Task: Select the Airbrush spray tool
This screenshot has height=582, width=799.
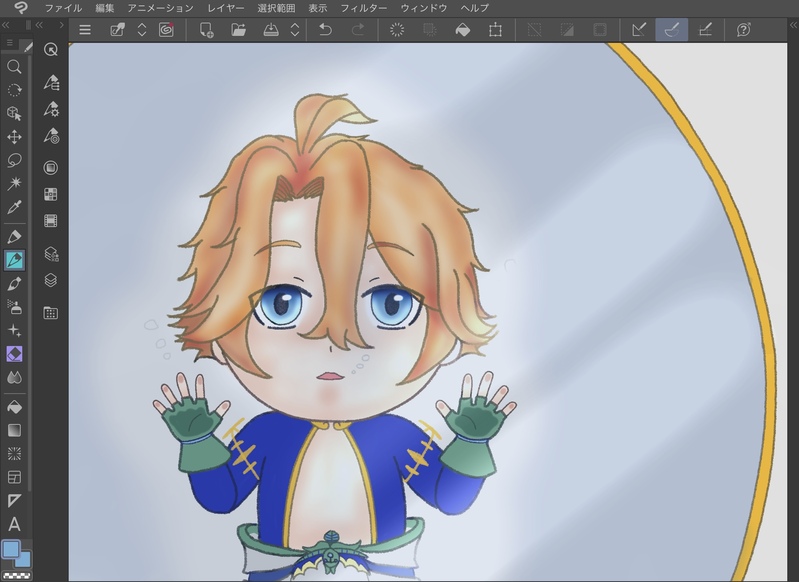Action: (14, 307)
